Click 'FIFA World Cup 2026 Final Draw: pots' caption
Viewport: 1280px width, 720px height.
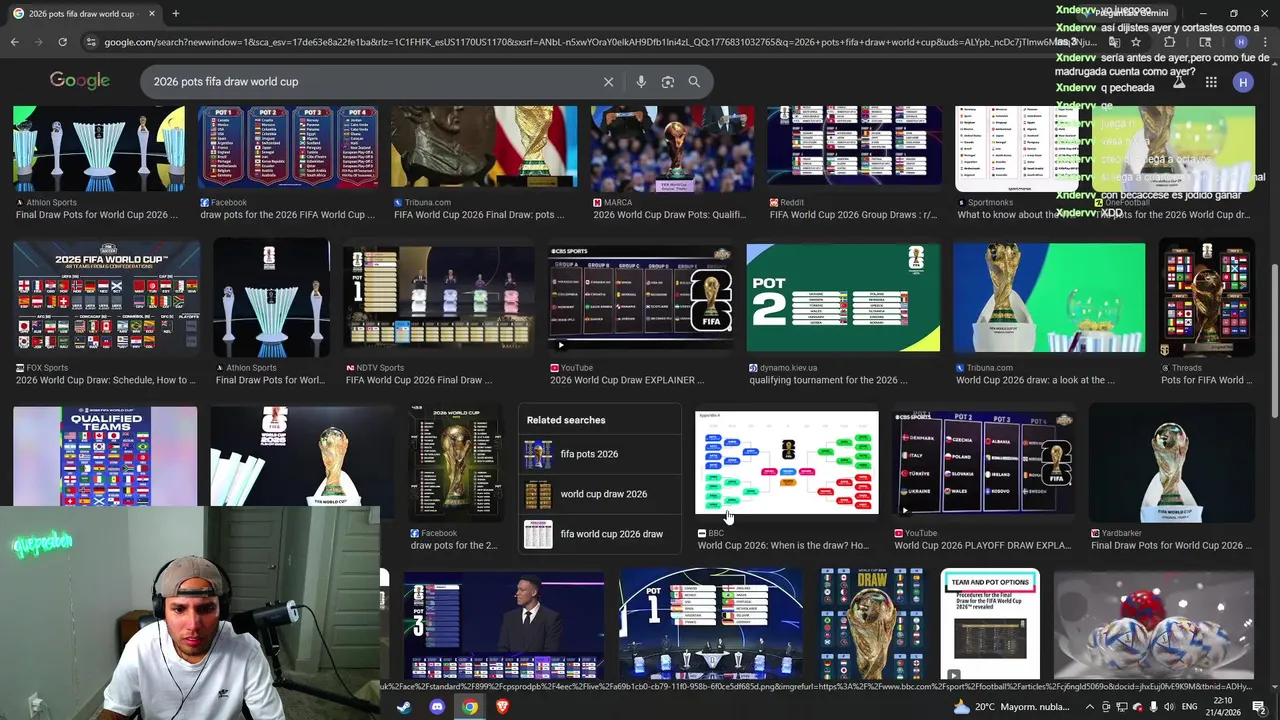(x=479, y=215)
